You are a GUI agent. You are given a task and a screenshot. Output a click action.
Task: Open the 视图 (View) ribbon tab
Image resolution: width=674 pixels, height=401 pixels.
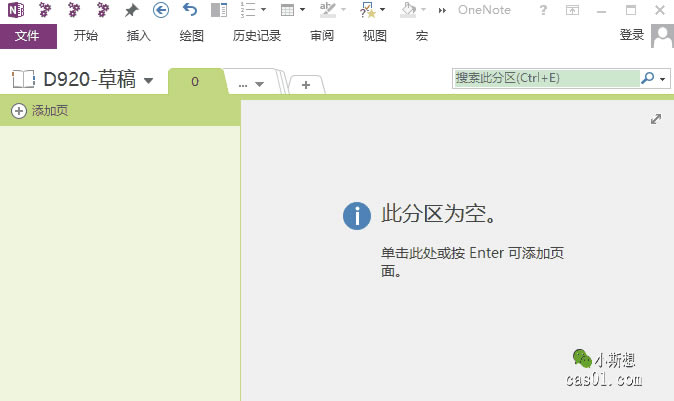(x=374, y=36)
